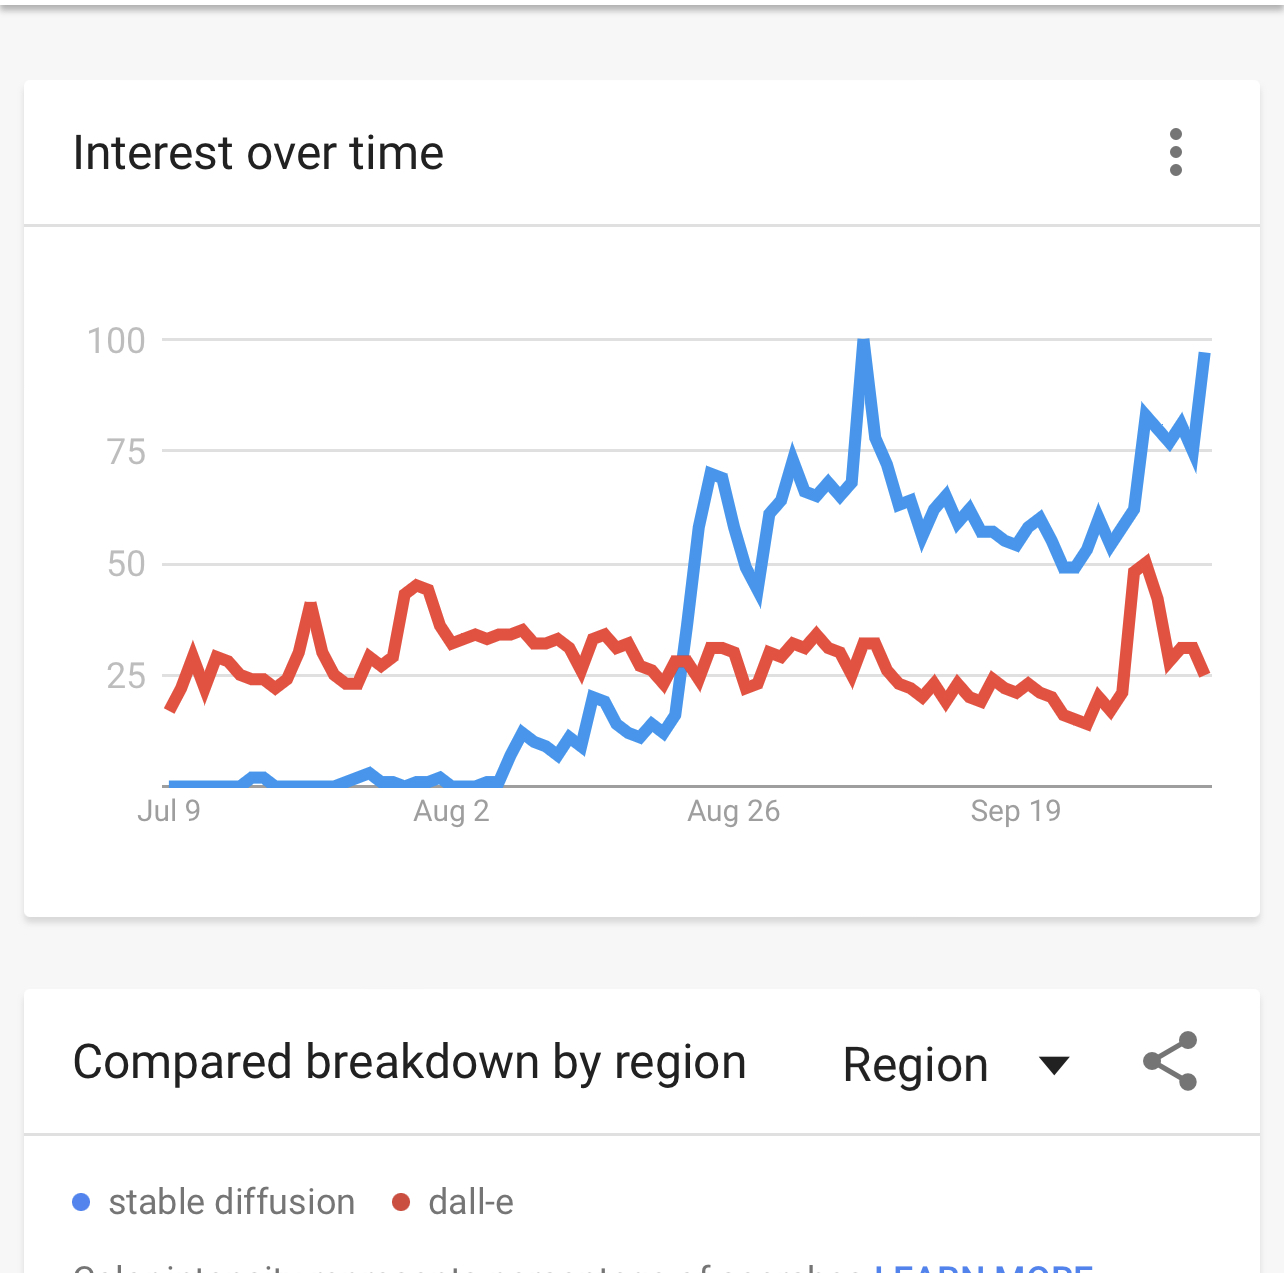Open the three-dot menu on Interest over time
The image size is (1284, 1273).
(x=1176, y=152)
